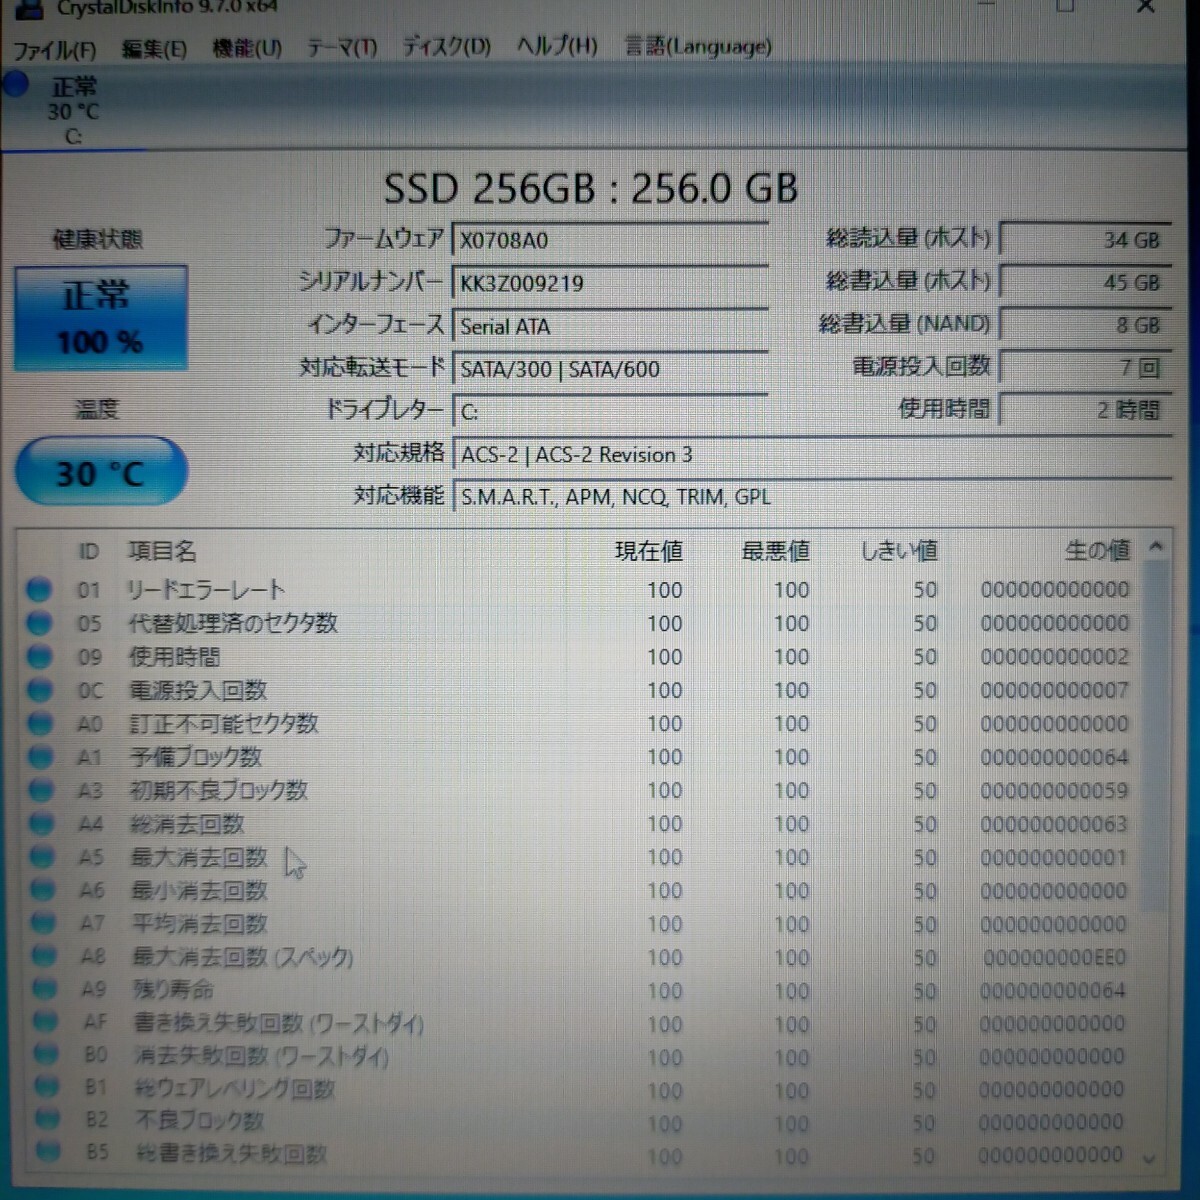Click the status icon for 予備ブロック数 row
This screenshot has width=1200, height=1200.
click(41, 757)
